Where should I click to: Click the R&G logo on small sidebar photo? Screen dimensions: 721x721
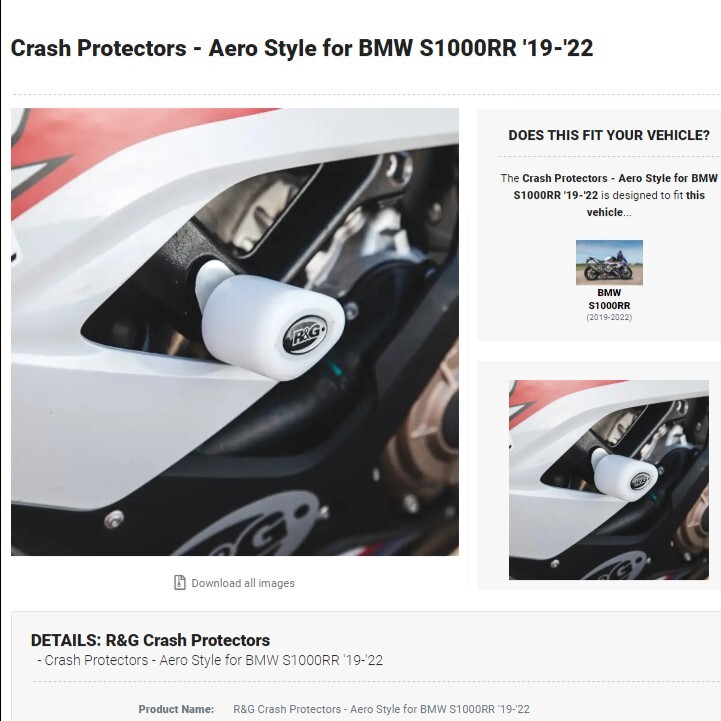pos(640,481)
